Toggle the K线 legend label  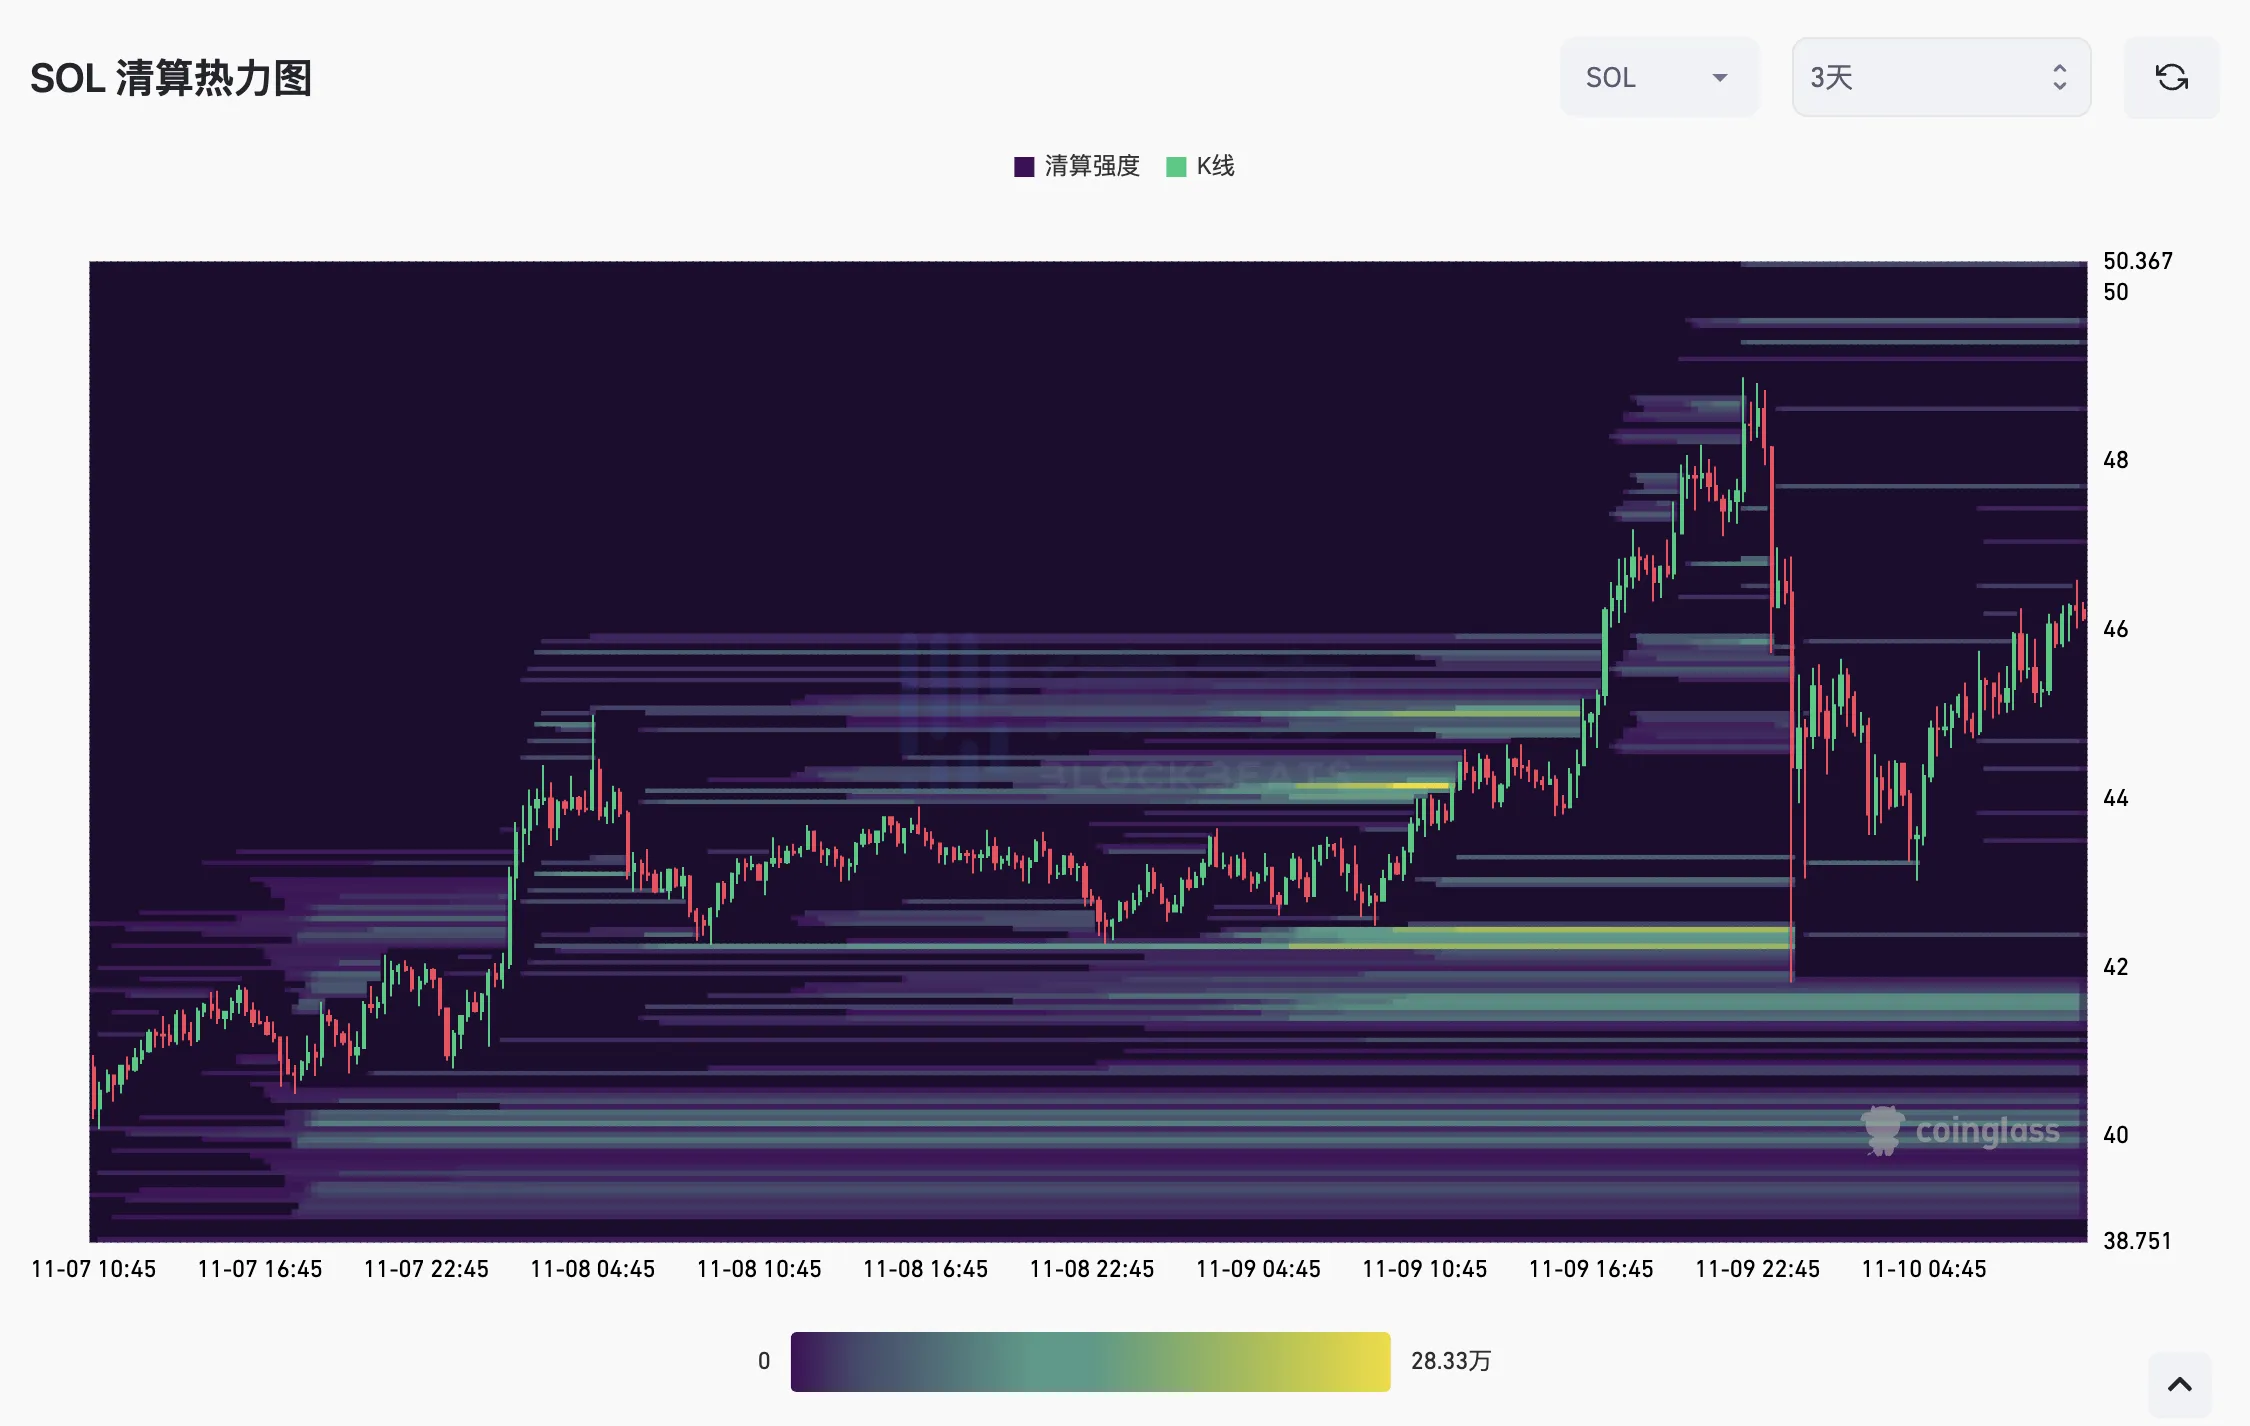(1215, 166)
